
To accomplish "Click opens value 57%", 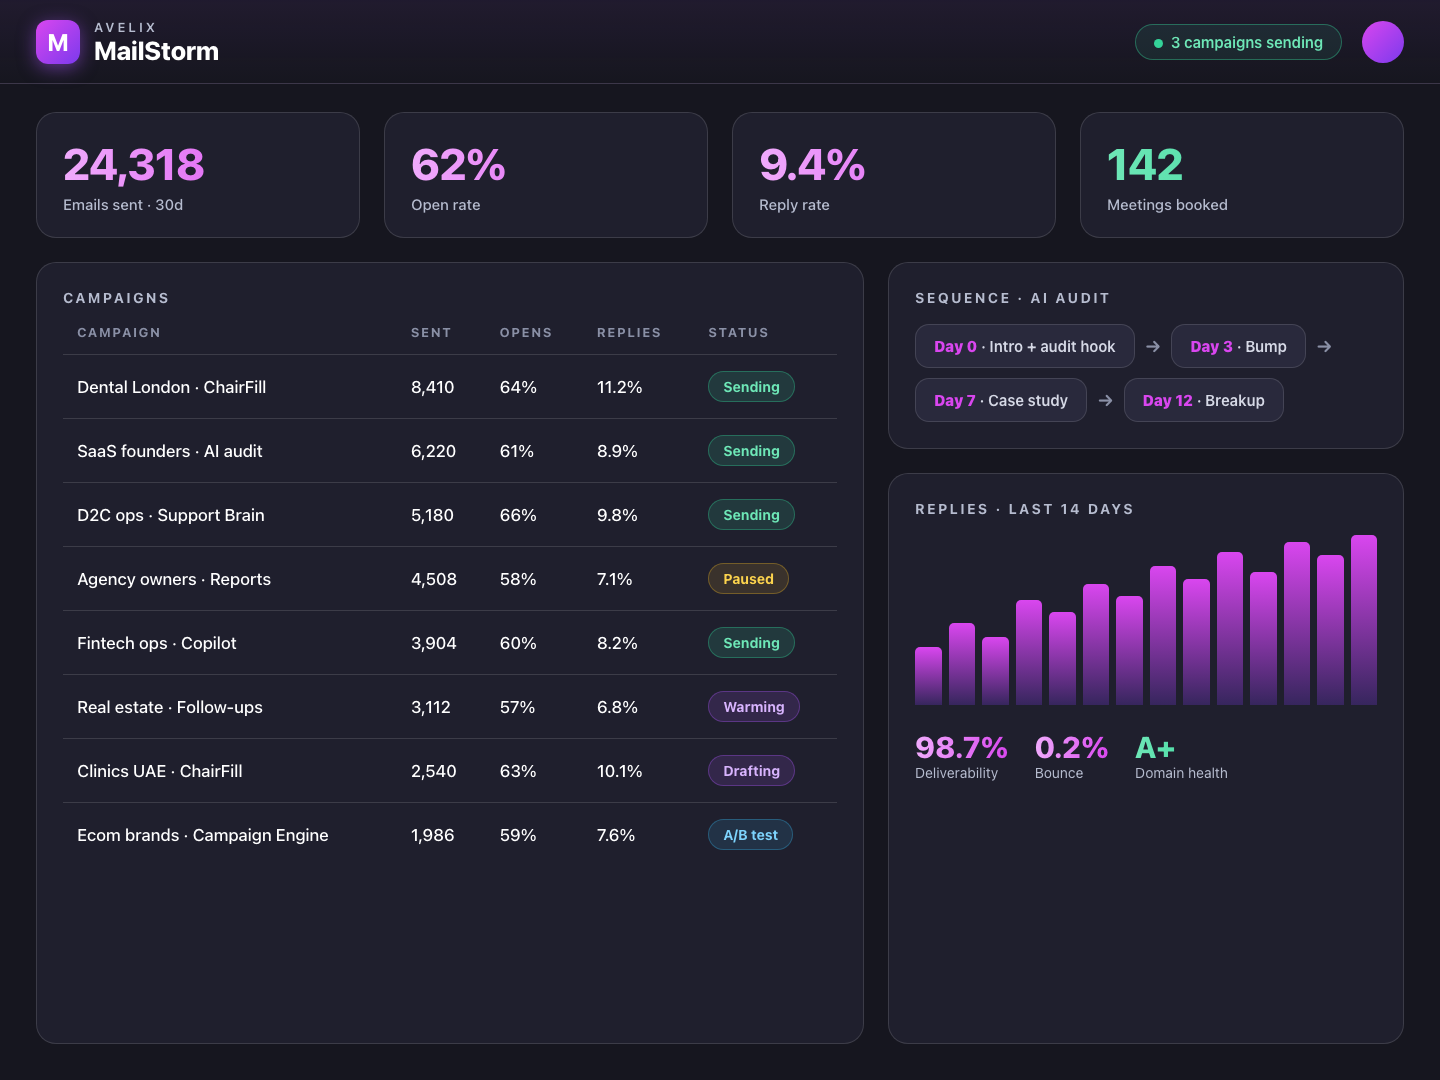I will tap(518, 707).
